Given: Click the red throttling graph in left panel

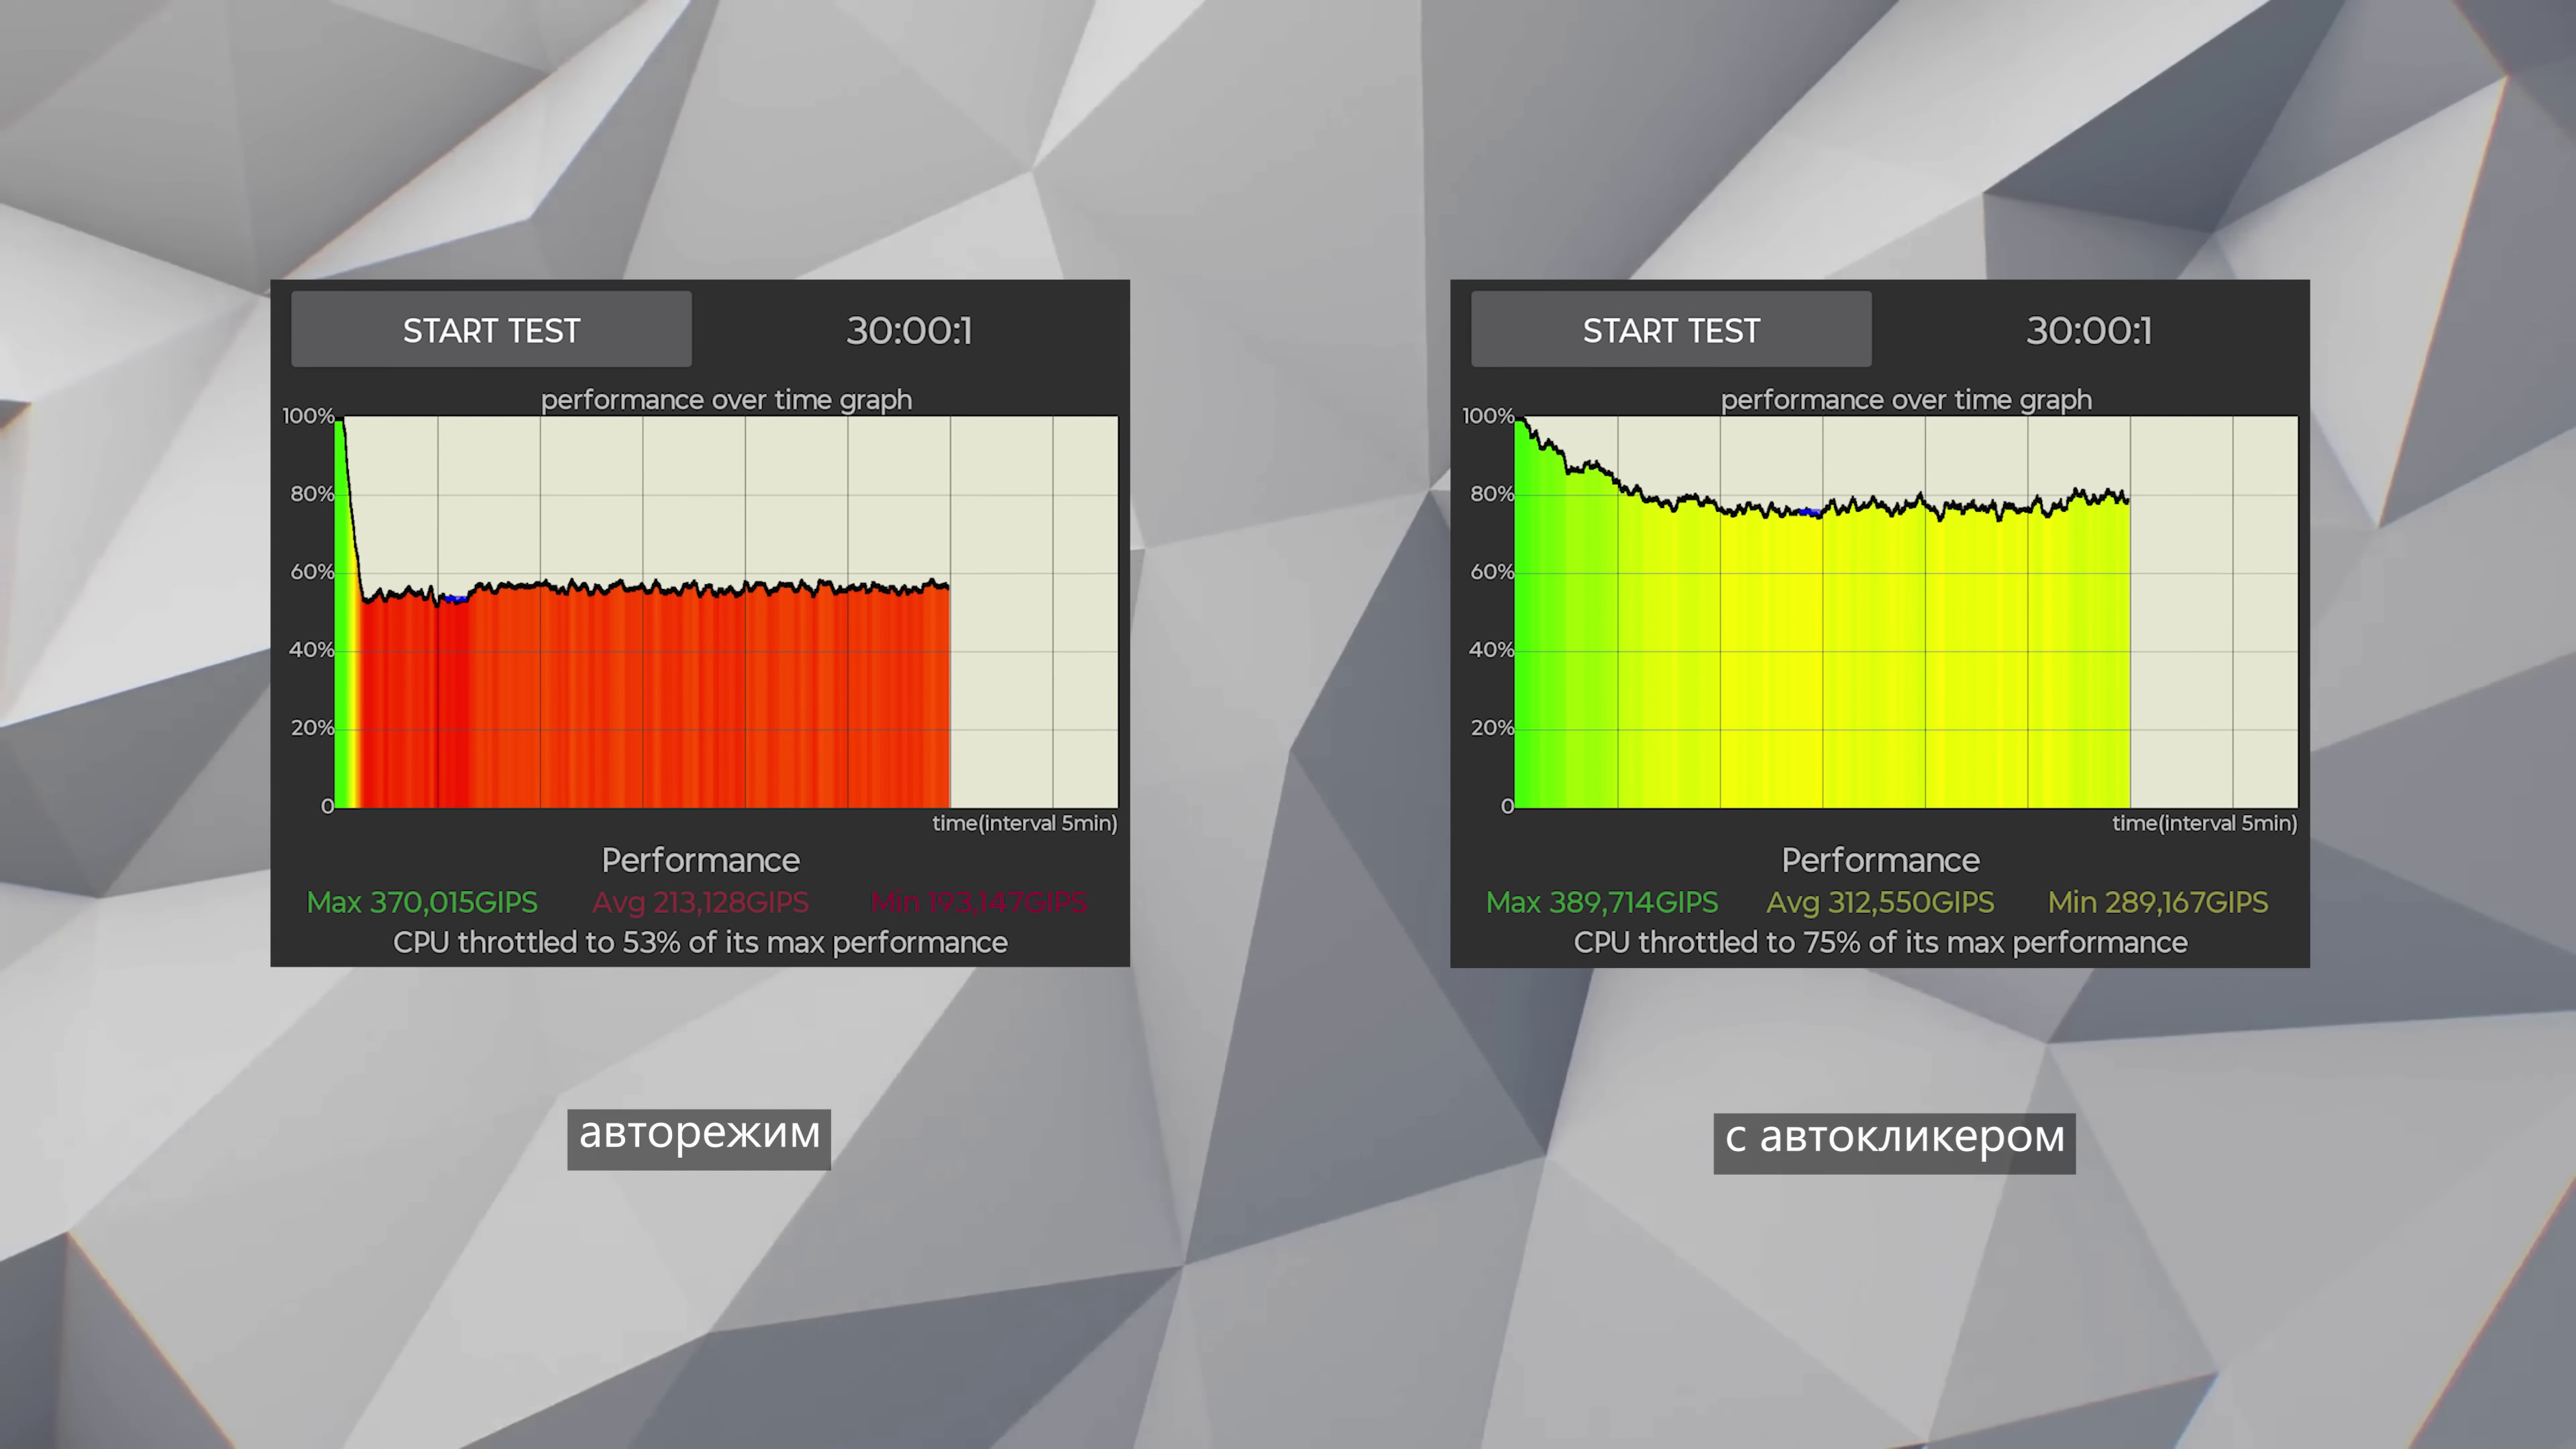Looking at the screenshot, I should coord(726,612).
